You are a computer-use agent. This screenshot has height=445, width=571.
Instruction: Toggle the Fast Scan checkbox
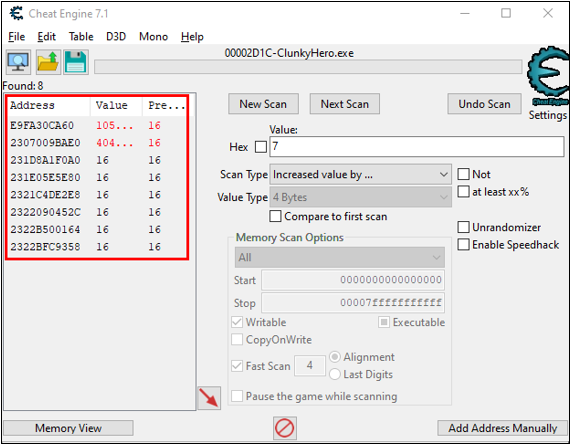click(x=237, y=366)
